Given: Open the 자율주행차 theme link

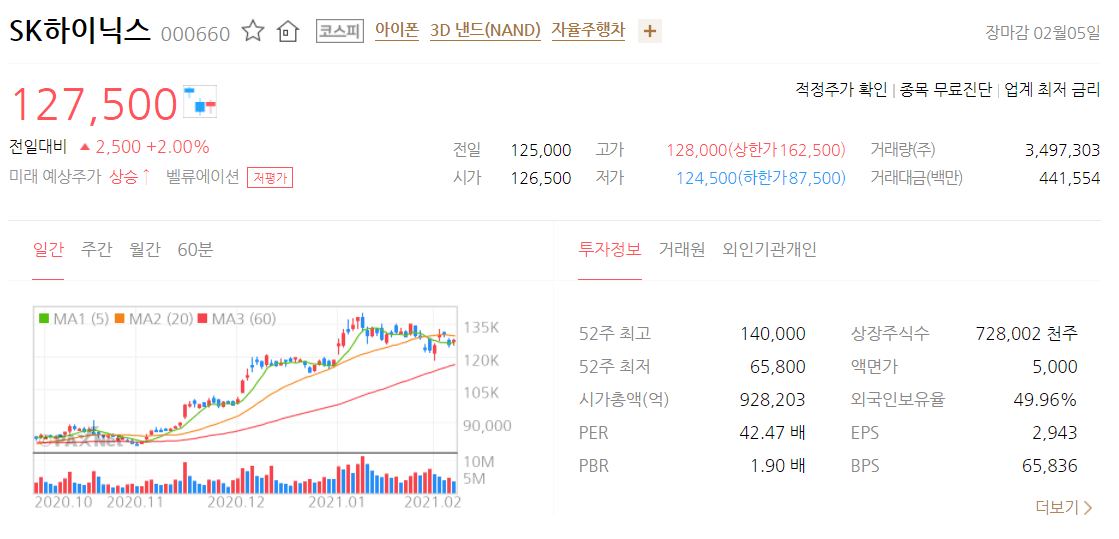Looking at the screenshot, I should (588, 31).
